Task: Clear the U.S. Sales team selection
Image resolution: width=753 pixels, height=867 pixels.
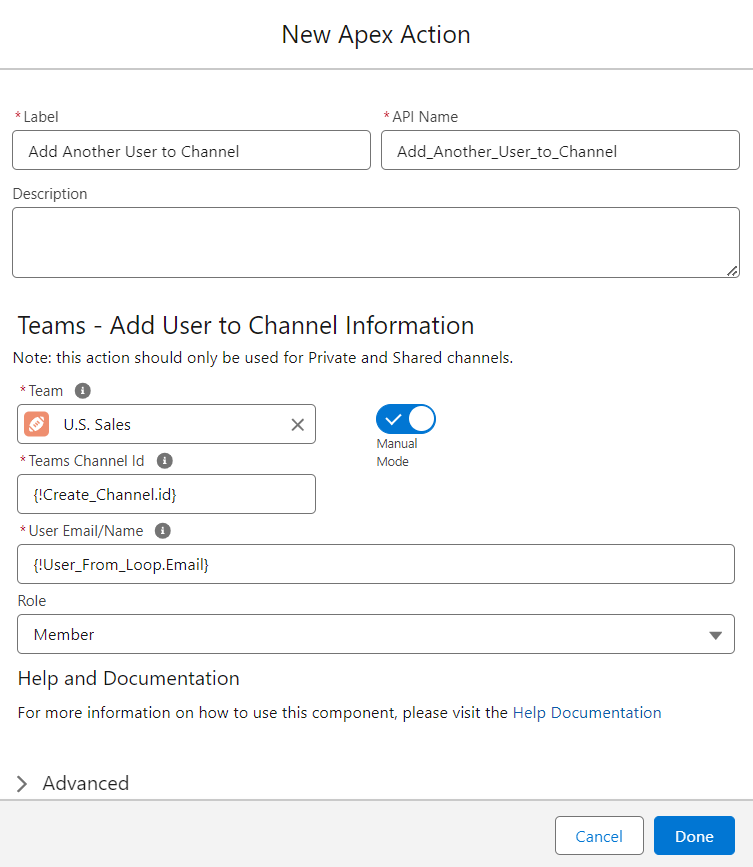Action: pyautogui.click(x=297, y=425)
